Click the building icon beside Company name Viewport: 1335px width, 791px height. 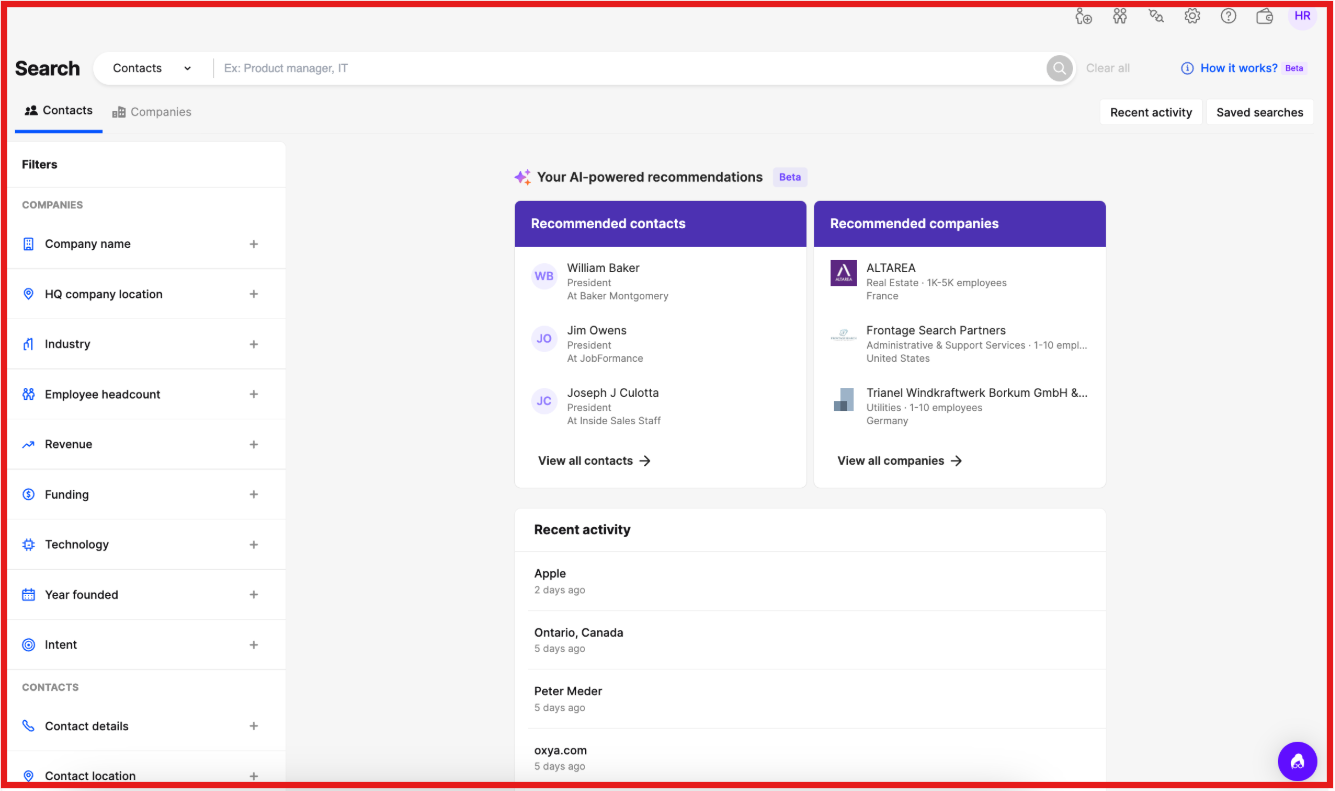click(28, 244)
